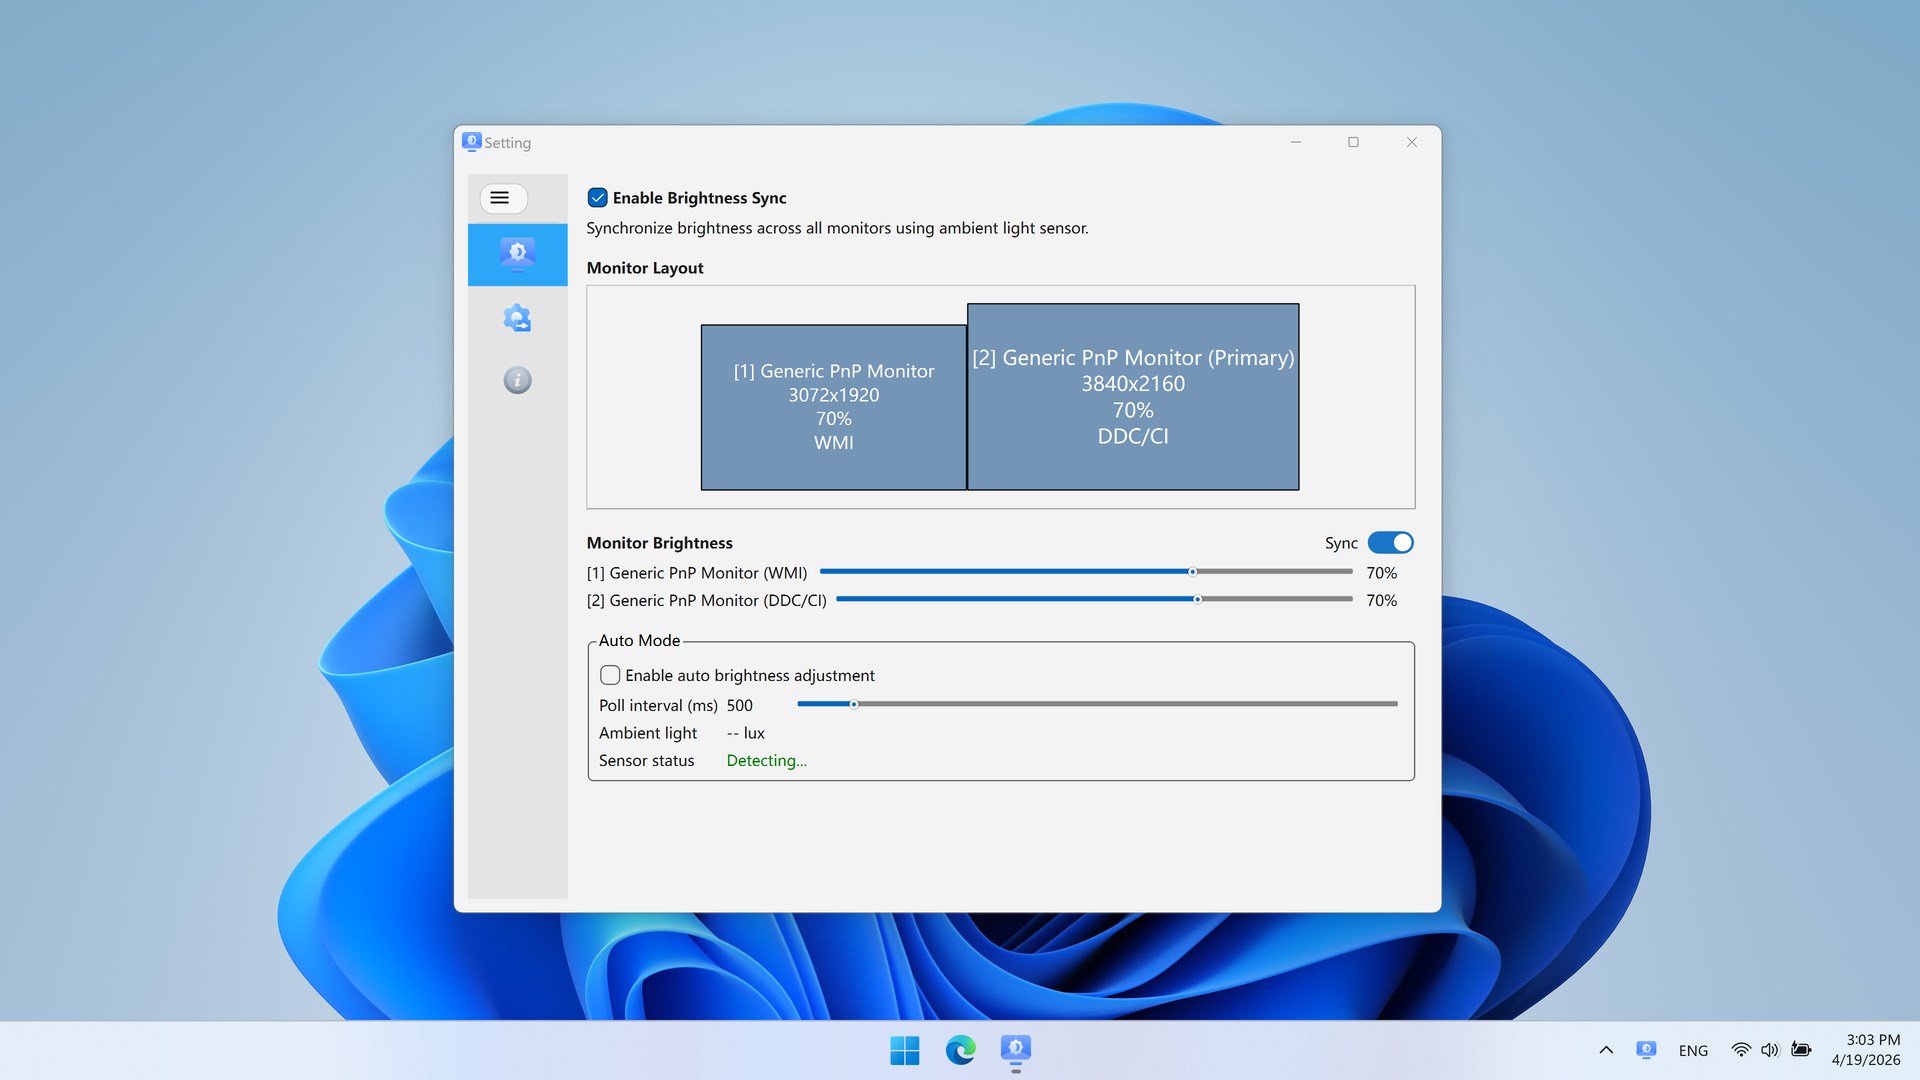Expand the hidden tray icons chevron
1920x1080 pixels.
coord(1606,1050)
